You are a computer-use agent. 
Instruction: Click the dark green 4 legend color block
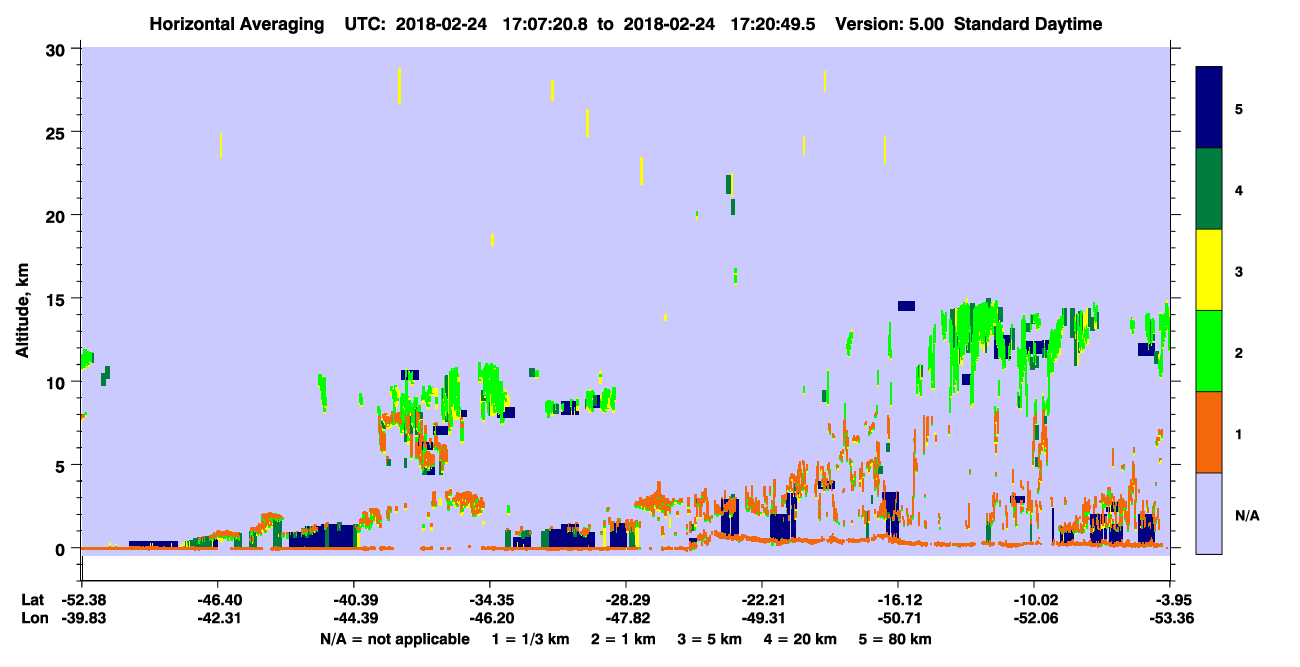pyautogui.click(x=1209, y=189)
